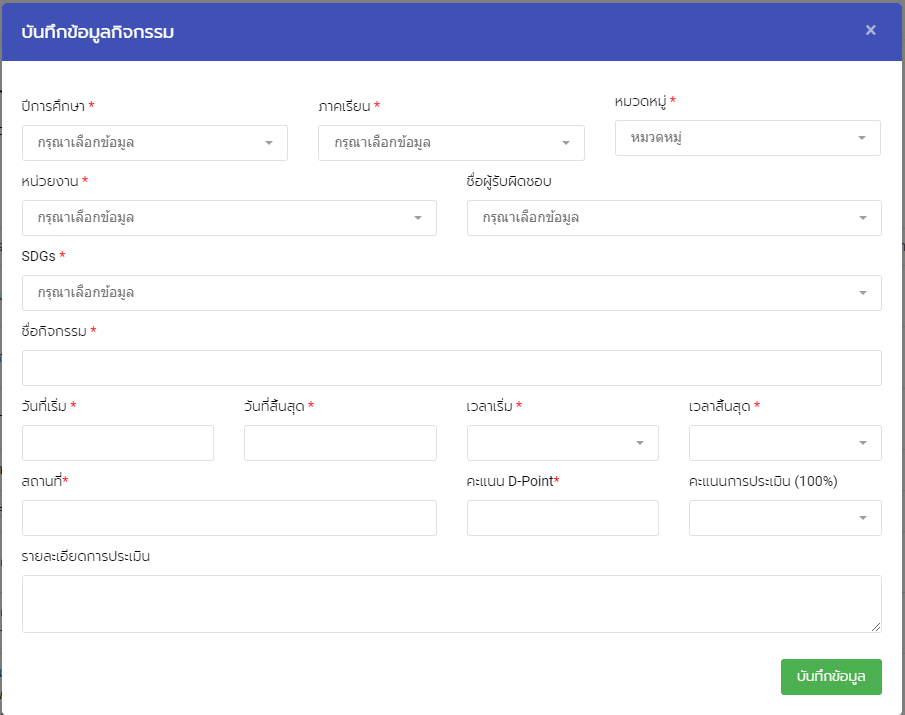Open the เวลาสิ้นสุด time dropdown
The width and height of the screenshot is (905, 715).
point(785,443)
